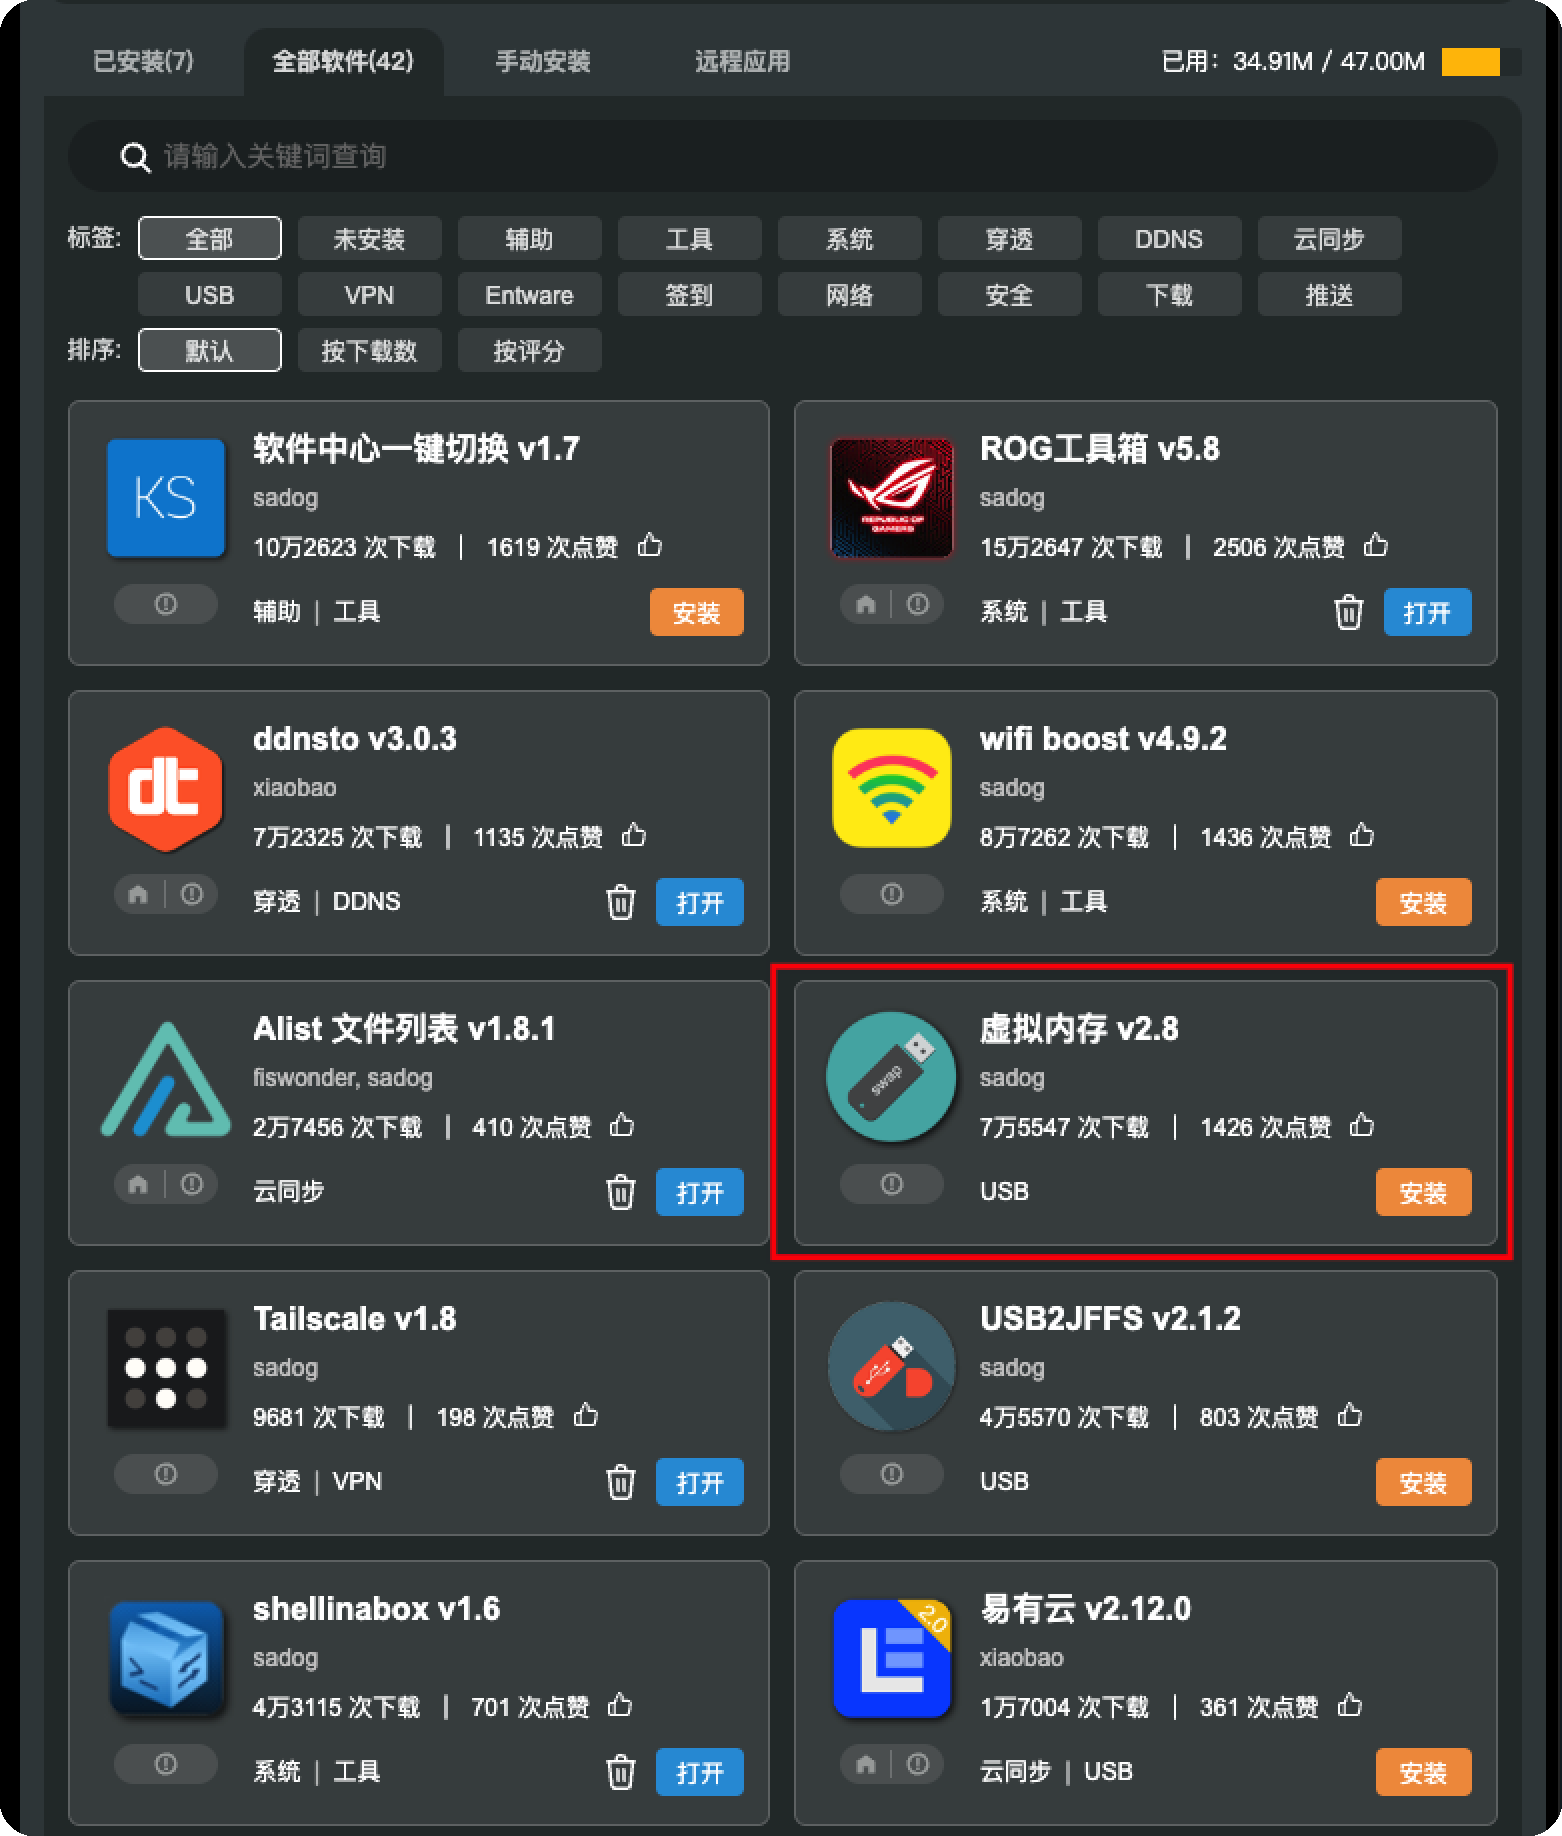Viewport: 1562px width, 1836px height.
Task: Filter by 穿透 tag
Action: tap(1010, 239)
